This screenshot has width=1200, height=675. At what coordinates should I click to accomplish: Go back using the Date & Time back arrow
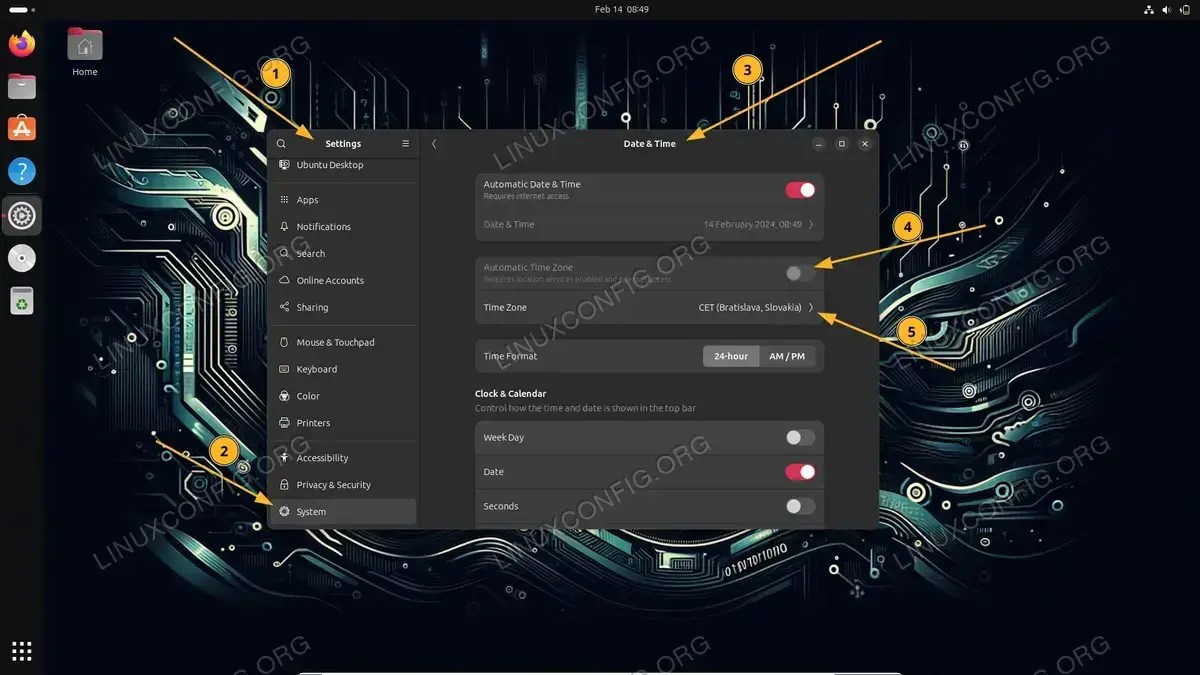click(x=434, y=143)
